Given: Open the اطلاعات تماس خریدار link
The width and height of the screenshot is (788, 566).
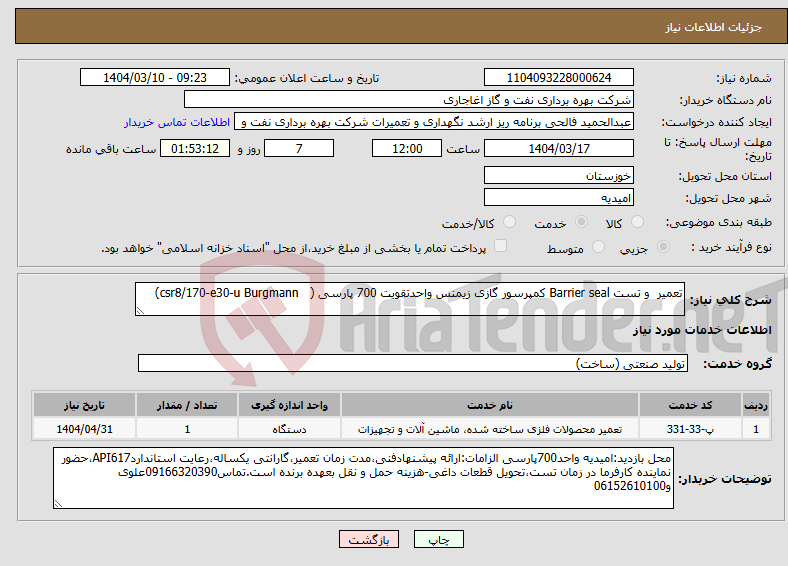Looking at the screenshot, I should tap(177, 122).
